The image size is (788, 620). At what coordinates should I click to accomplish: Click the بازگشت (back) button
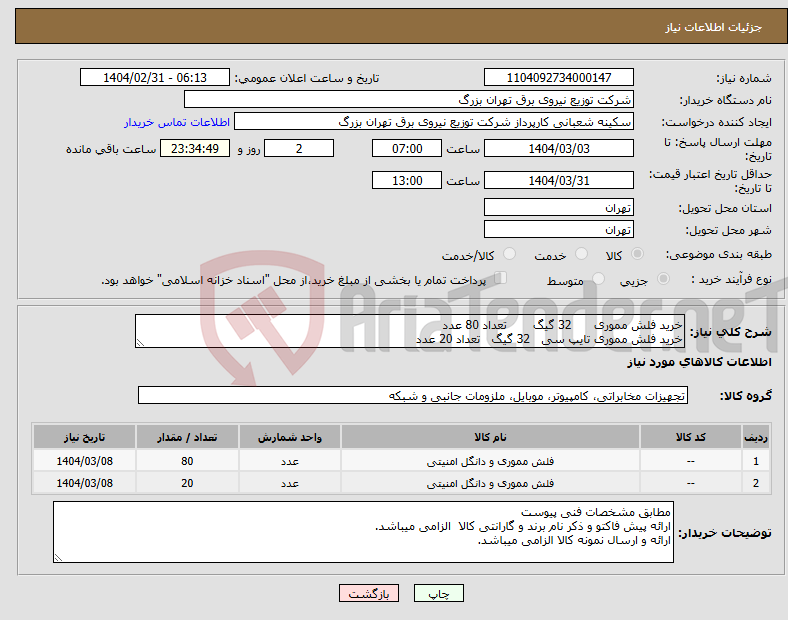[369, 593]
